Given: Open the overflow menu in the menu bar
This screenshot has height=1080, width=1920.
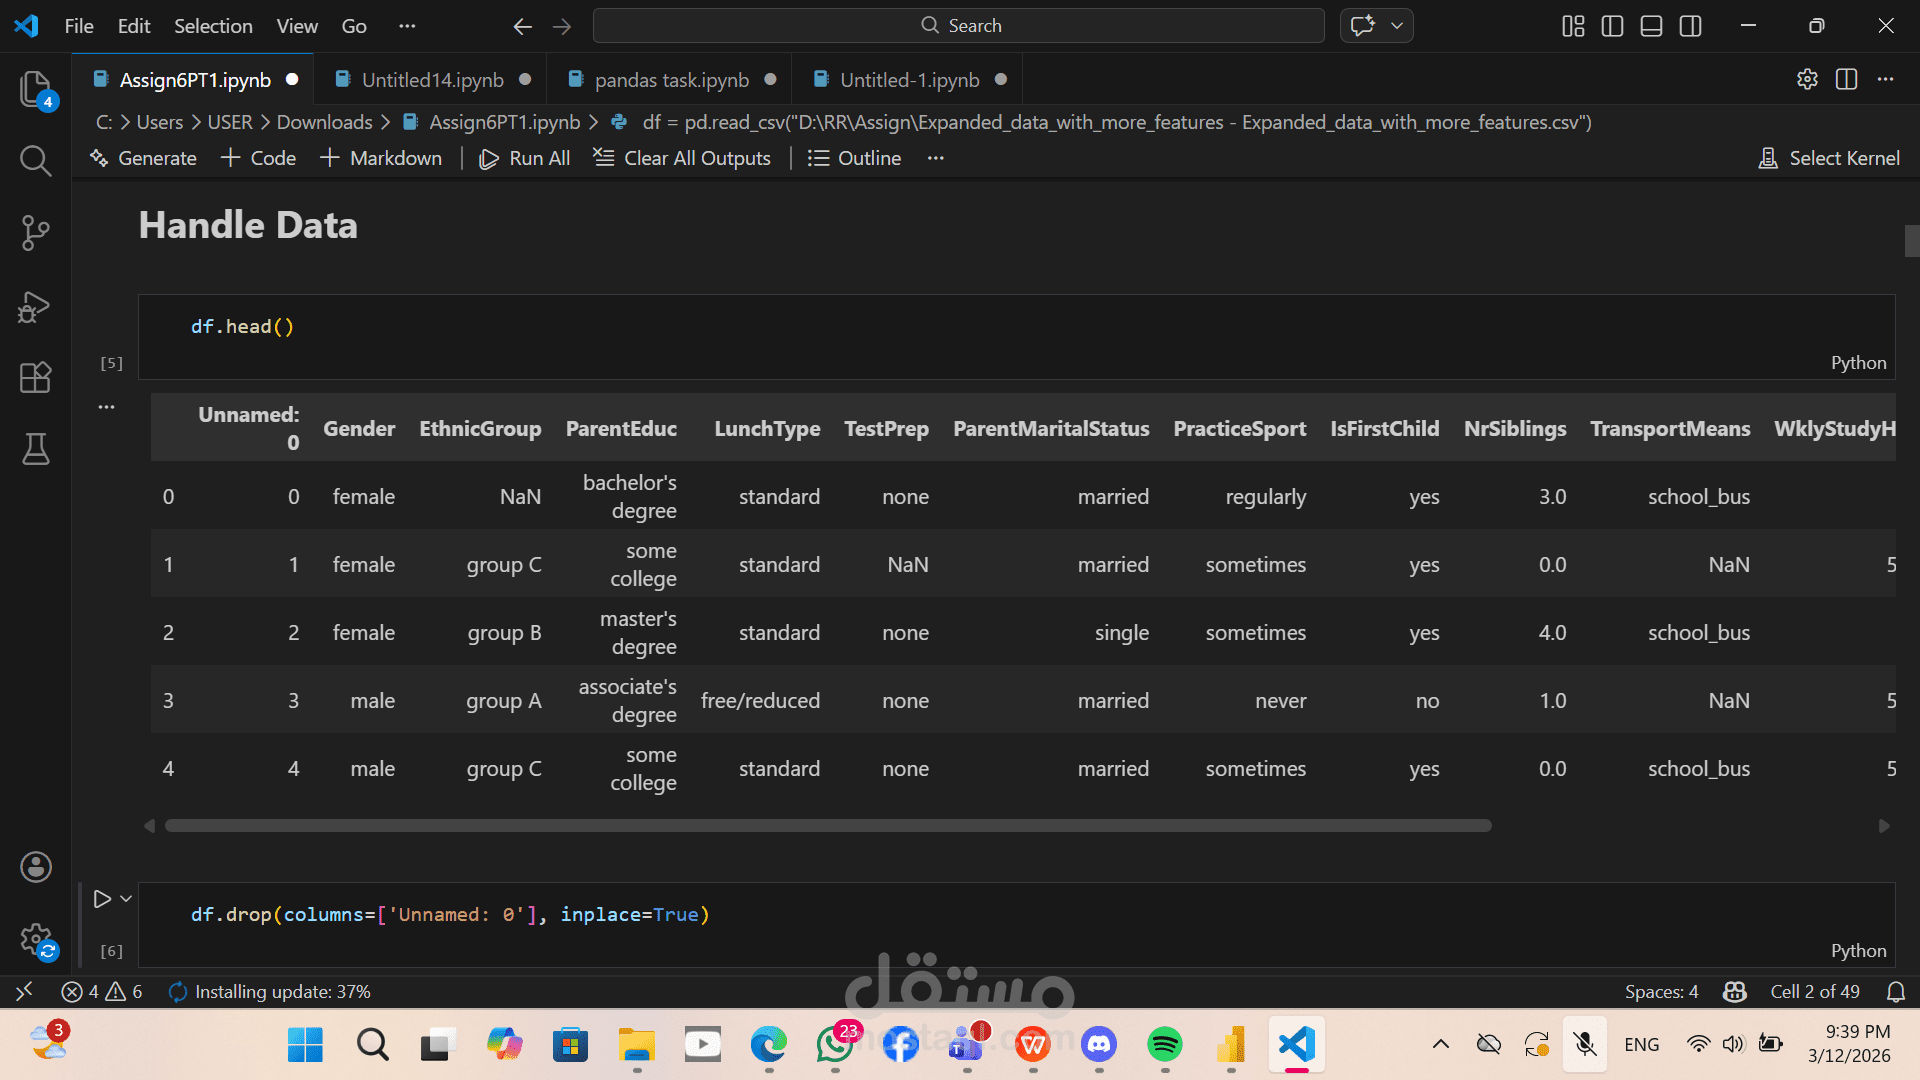Looking at the screenshot, I should 407,26.
